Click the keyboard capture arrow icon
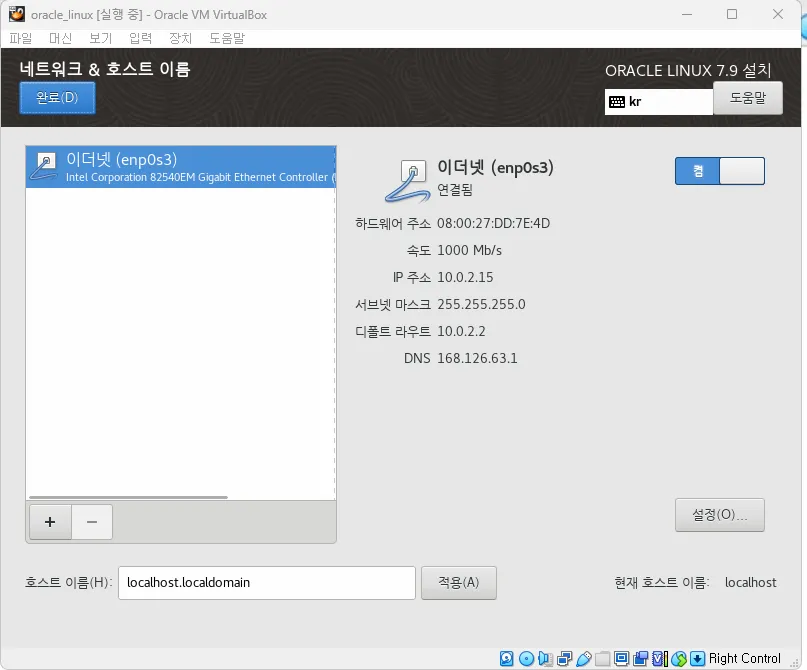The width and height of the screenshot is (807, 670). tap(697, 658)
